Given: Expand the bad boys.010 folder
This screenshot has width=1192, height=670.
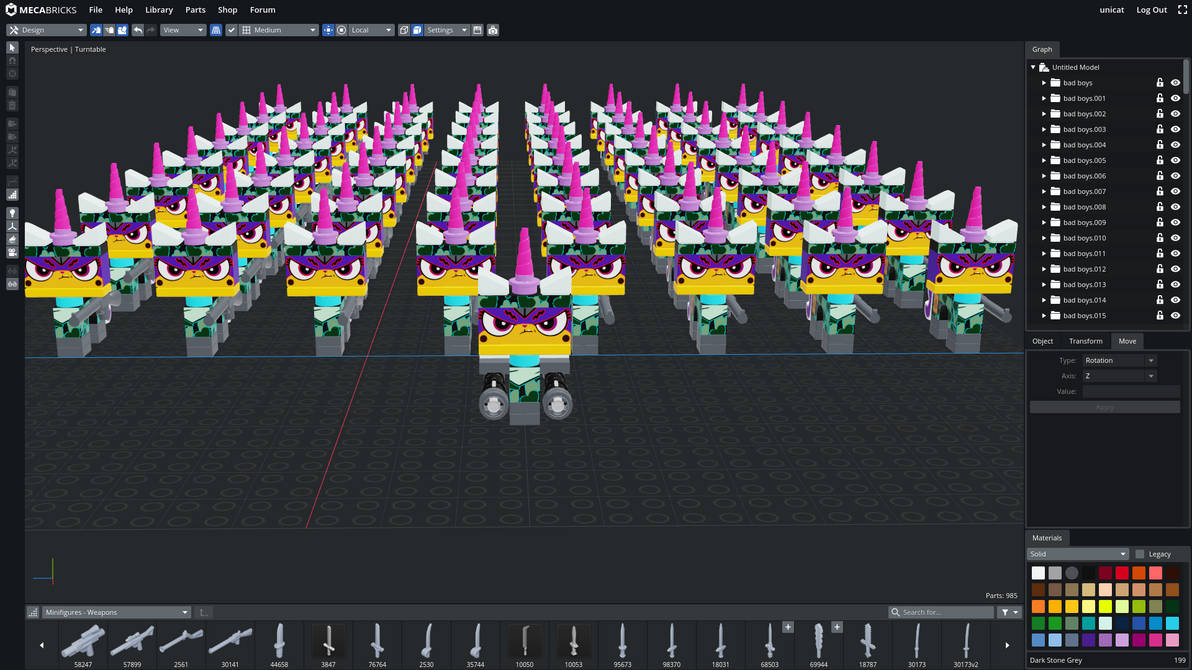Looking at the screenshot, I should click(x=1044, y=238).
